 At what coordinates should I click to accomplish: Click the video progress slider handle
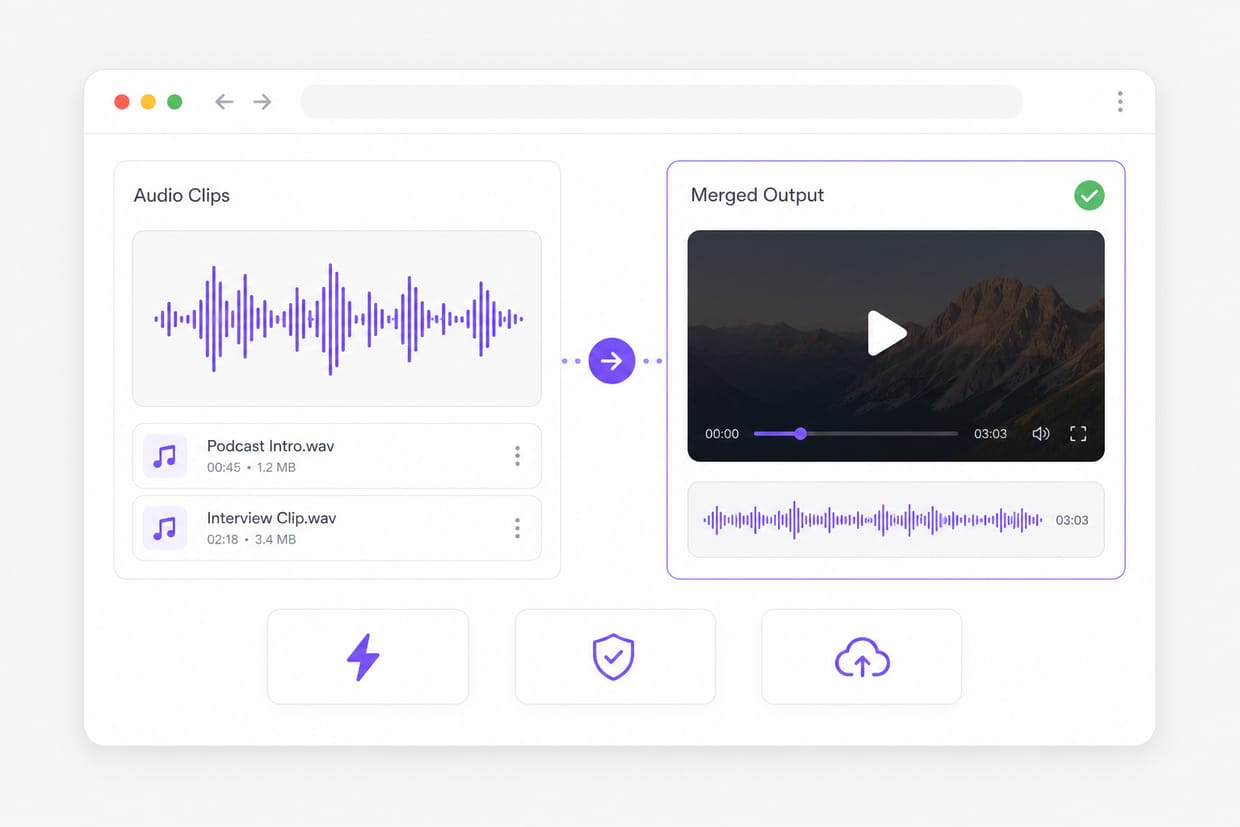(x=800, y=433)
